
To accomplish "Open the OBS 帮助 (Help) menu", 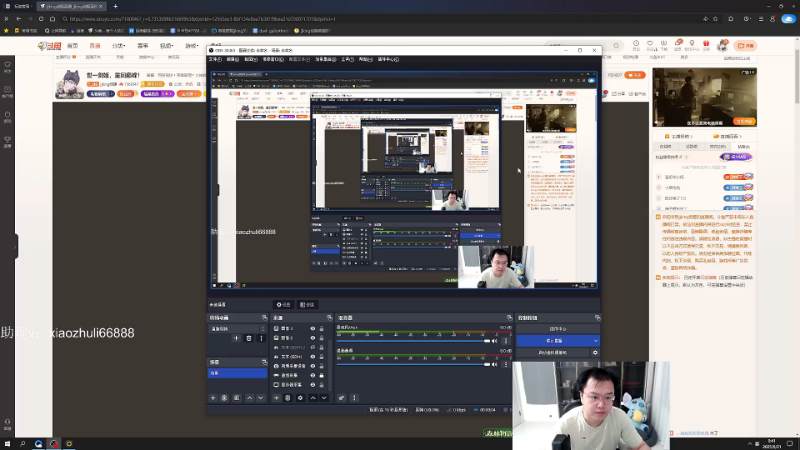I will click(x=365, y=59).
